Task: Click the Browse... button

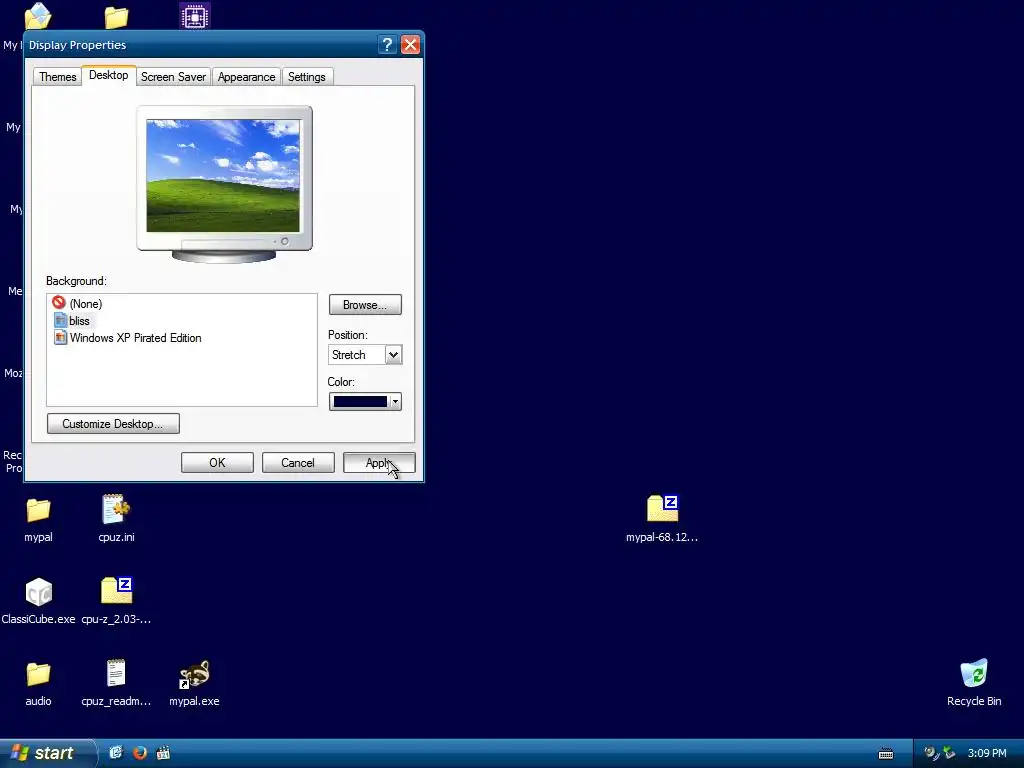Action: tap(365, 305)
